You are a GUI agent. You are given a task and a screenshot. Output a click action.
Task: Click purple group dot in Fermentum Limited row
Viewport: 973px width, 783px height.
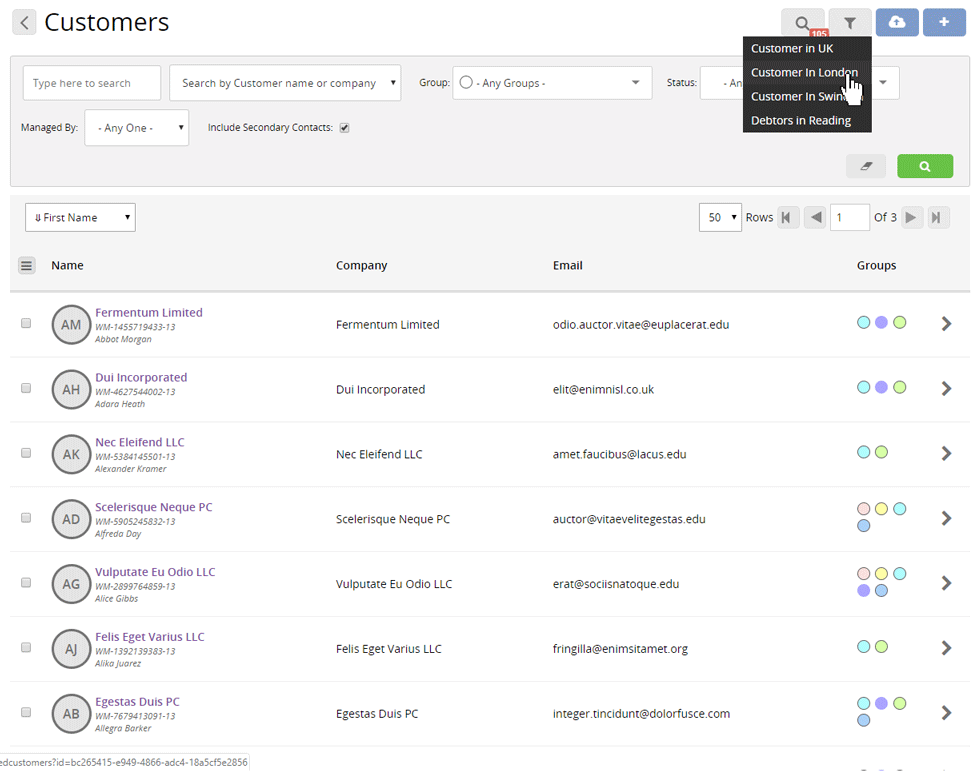click(x=881, y=323)
